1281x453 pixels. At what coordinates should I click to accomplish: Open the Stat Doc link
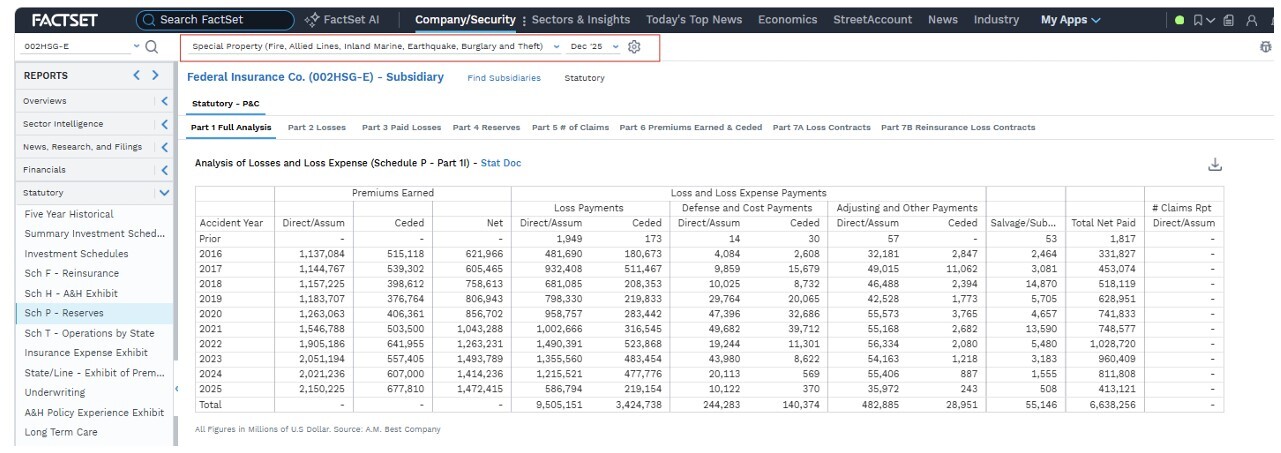click(501, 163)
